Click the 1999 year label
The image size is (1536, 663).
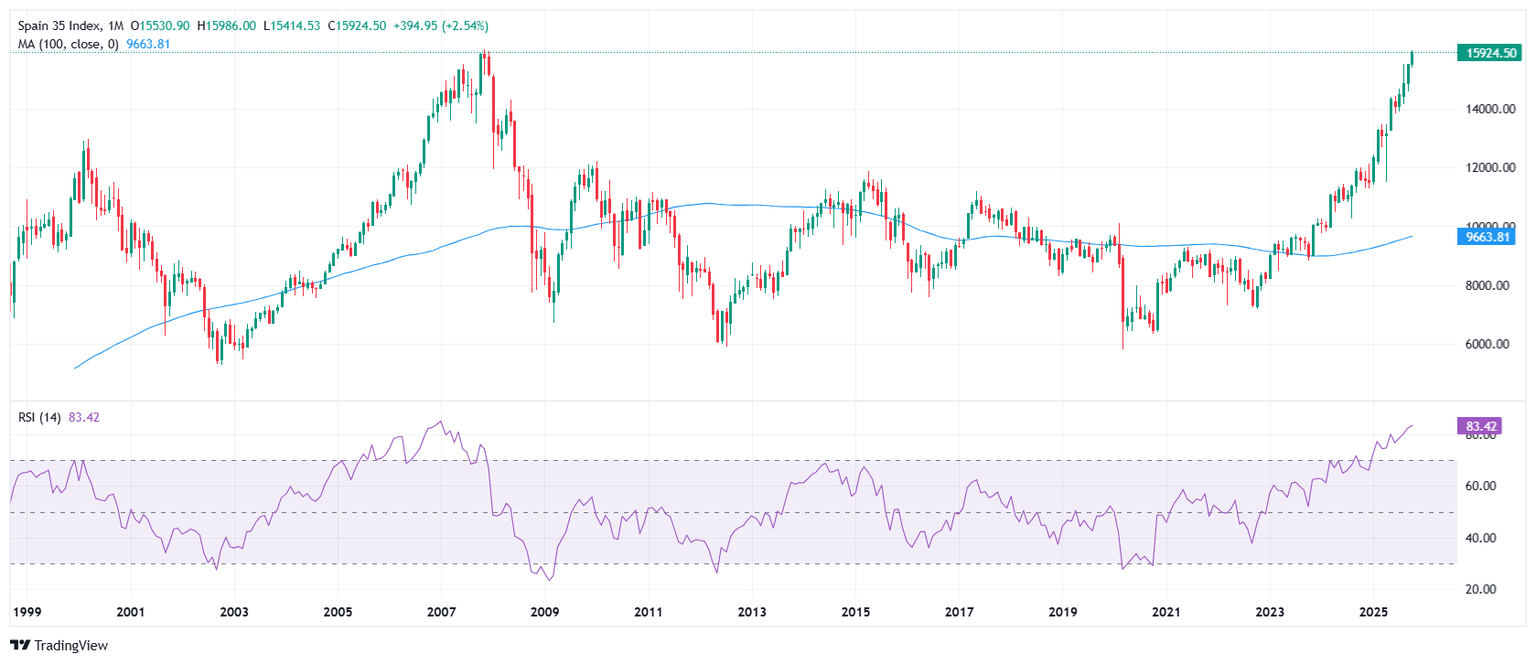coord(25,611)
